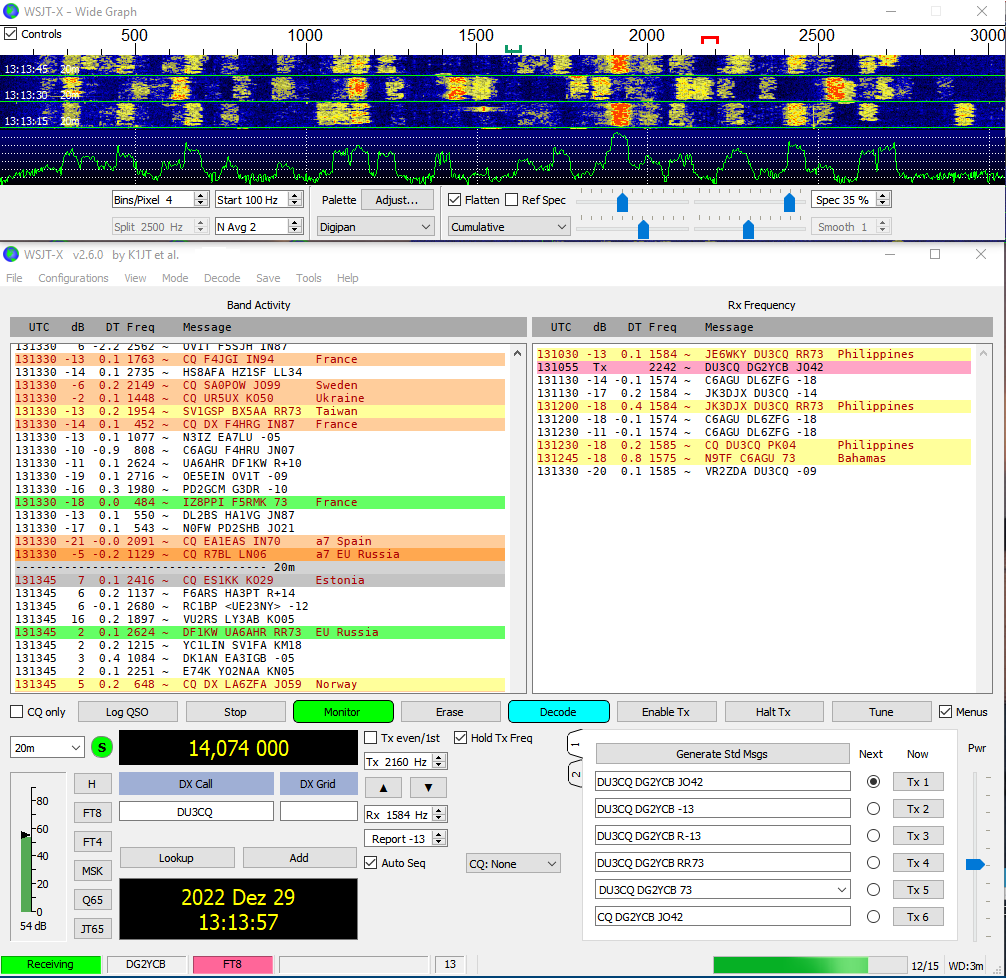The height and width of the screenshot is (978, 1006).
Task: Open the Digipan palette dropdown
Action: coord(375,226)
